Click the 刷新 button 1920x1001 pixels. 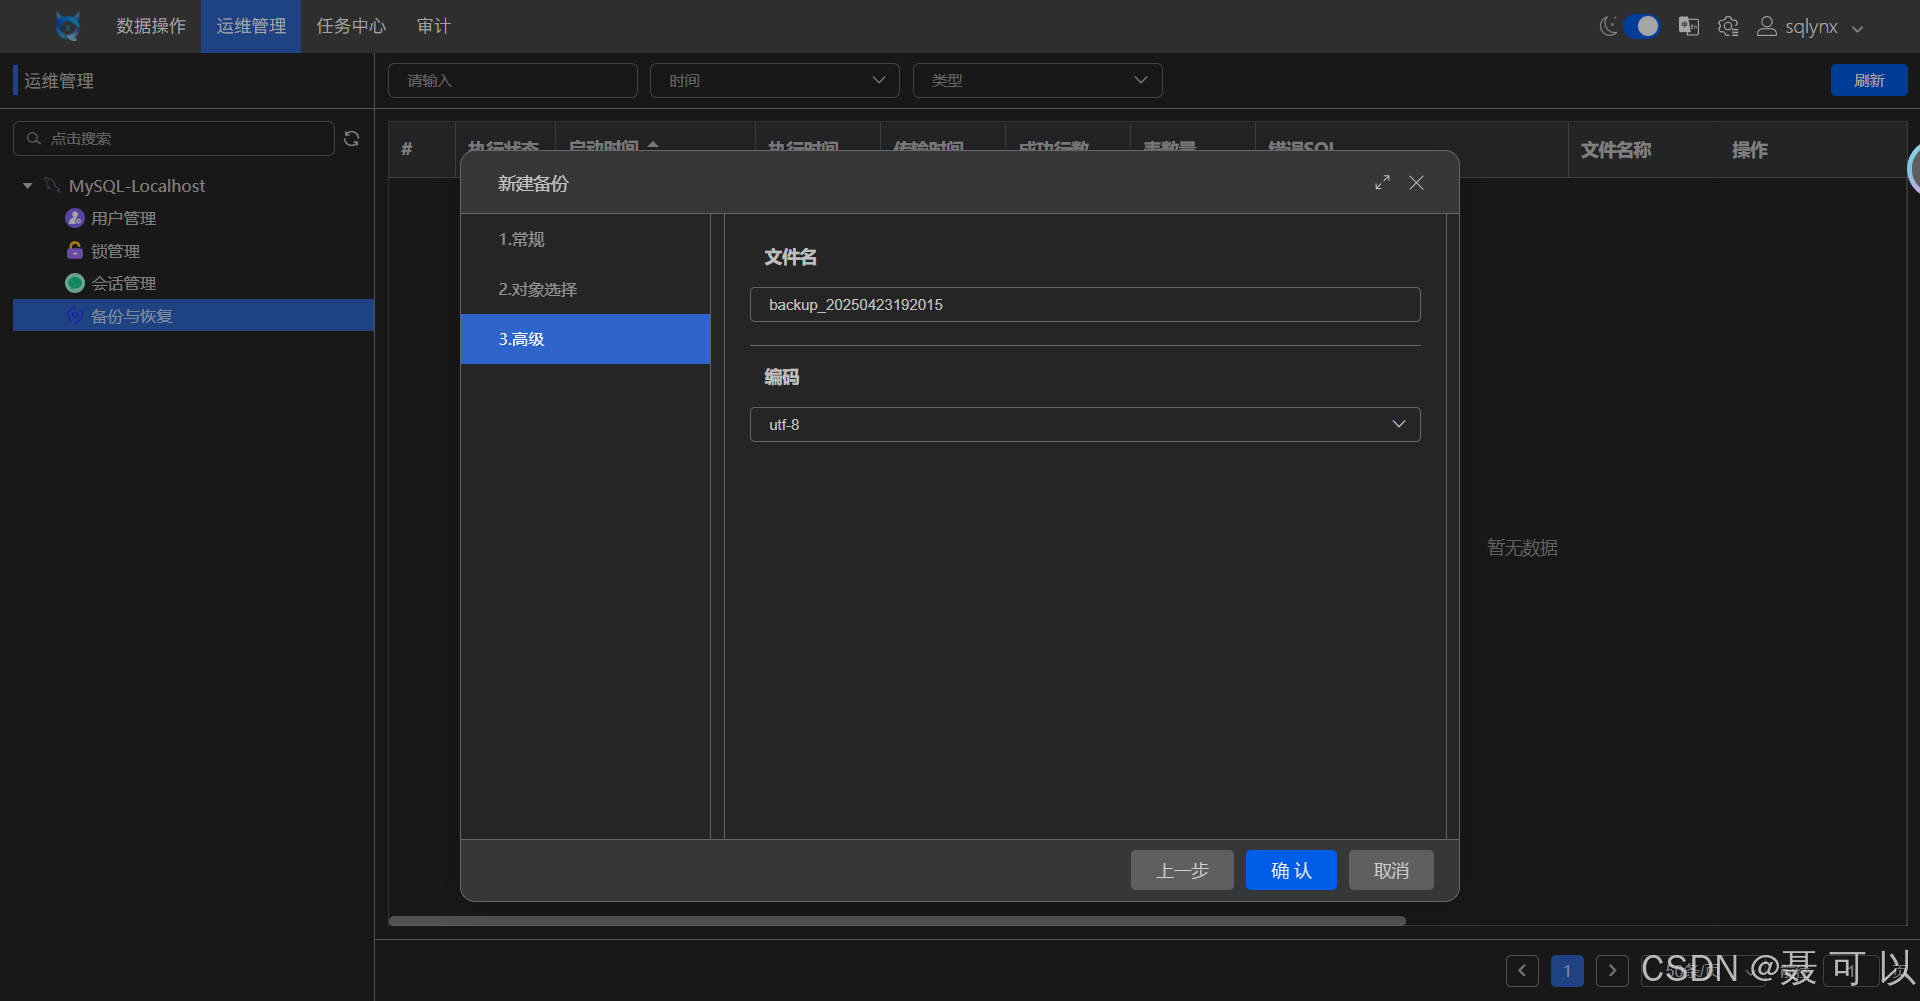[x=1869, y=80]
